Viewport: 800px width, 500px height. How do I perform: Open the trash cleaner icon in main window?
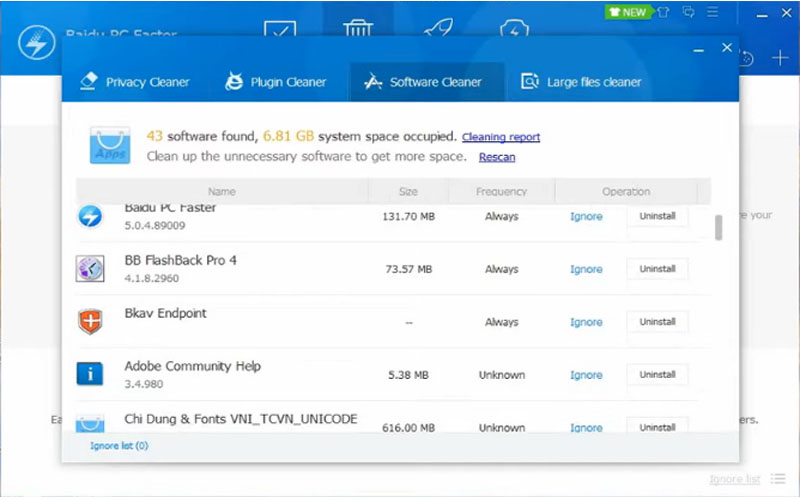pyautogui.click(x=358, y=28)
